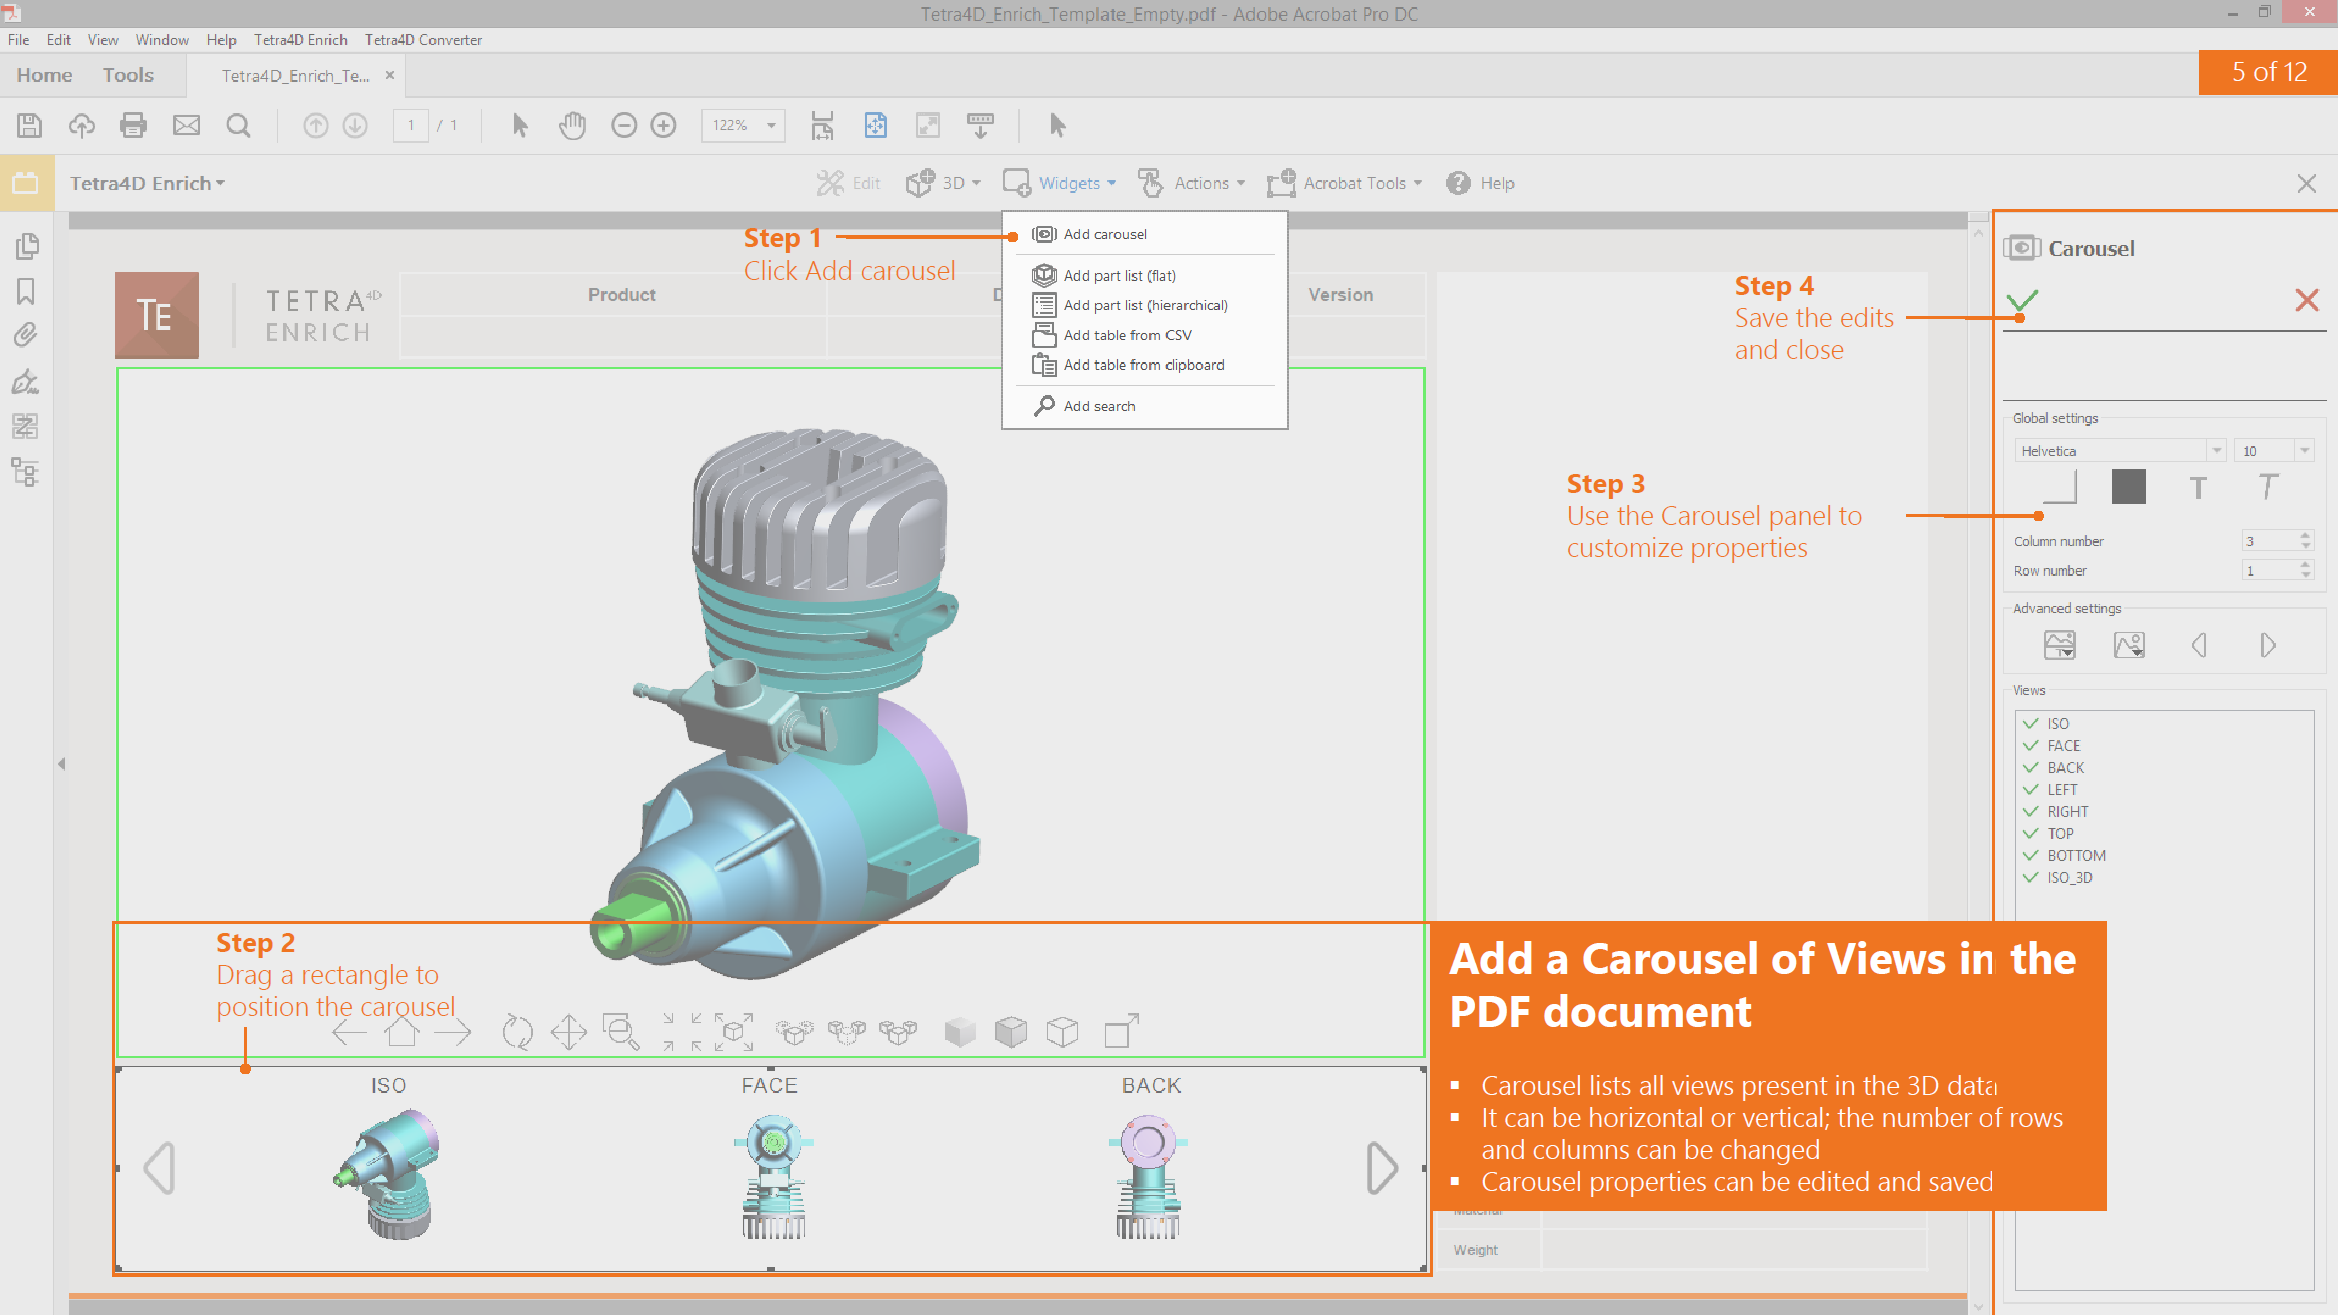Click the Fit to full page icon
This screenshot has height=1315, width=2338.
[875, 125]
